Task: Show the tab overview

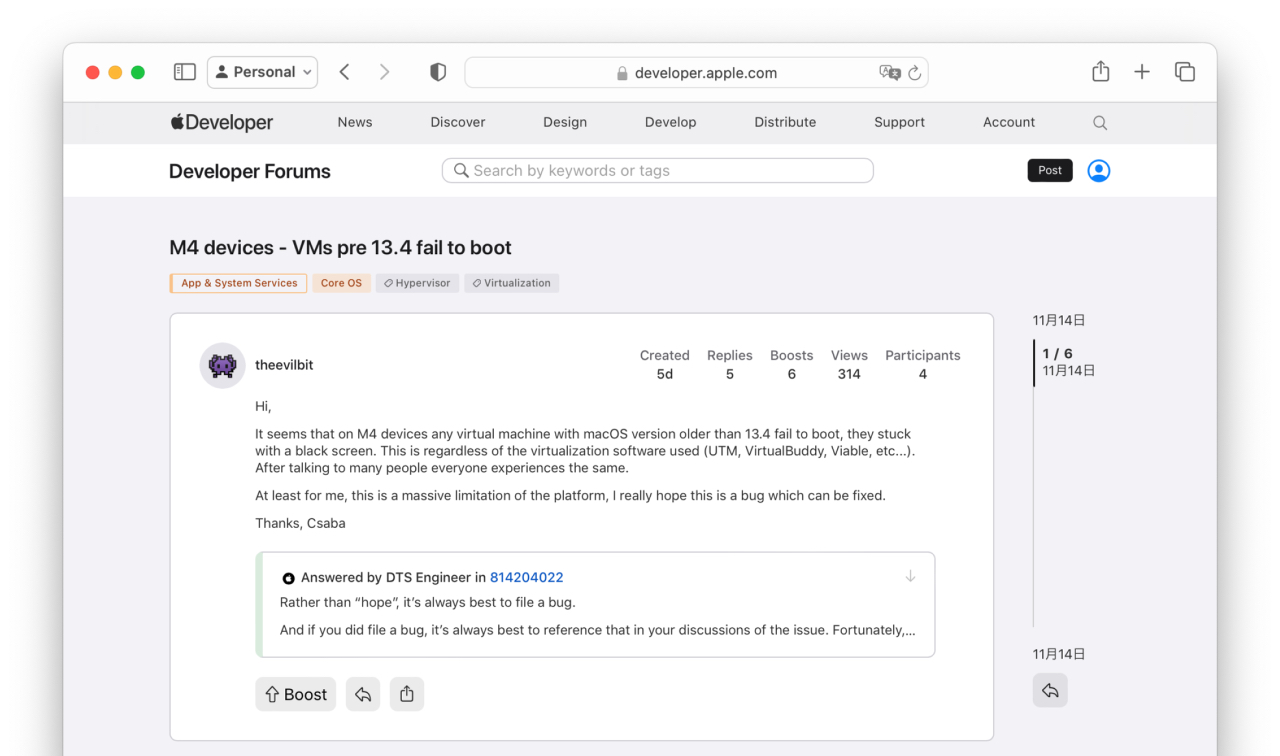Action: (1185, 72)
